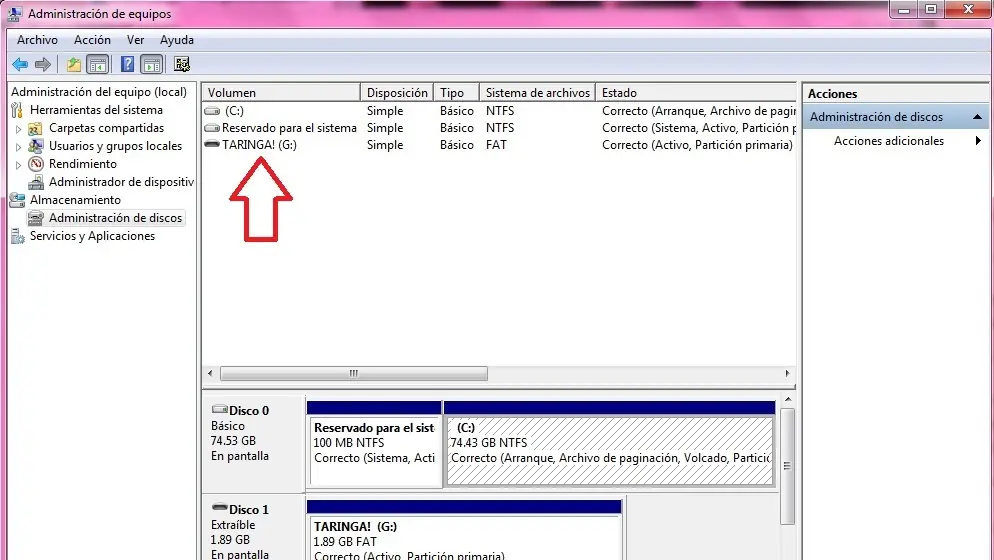This screenshot has height=560, width=994.
Task: Open the Help question mark toolbar icon
Action: pos(127,64)
